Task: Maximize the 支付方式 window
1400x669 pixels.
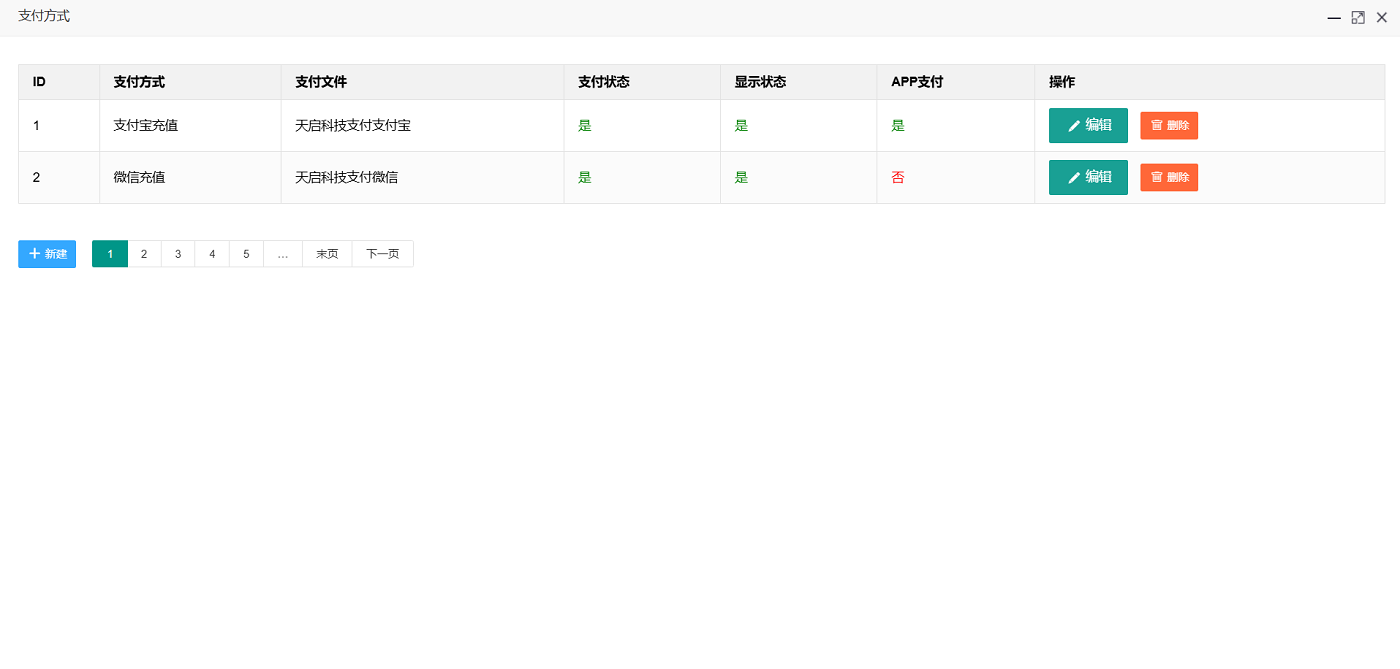Action: pyautogui.click(x=1358, y=18)
